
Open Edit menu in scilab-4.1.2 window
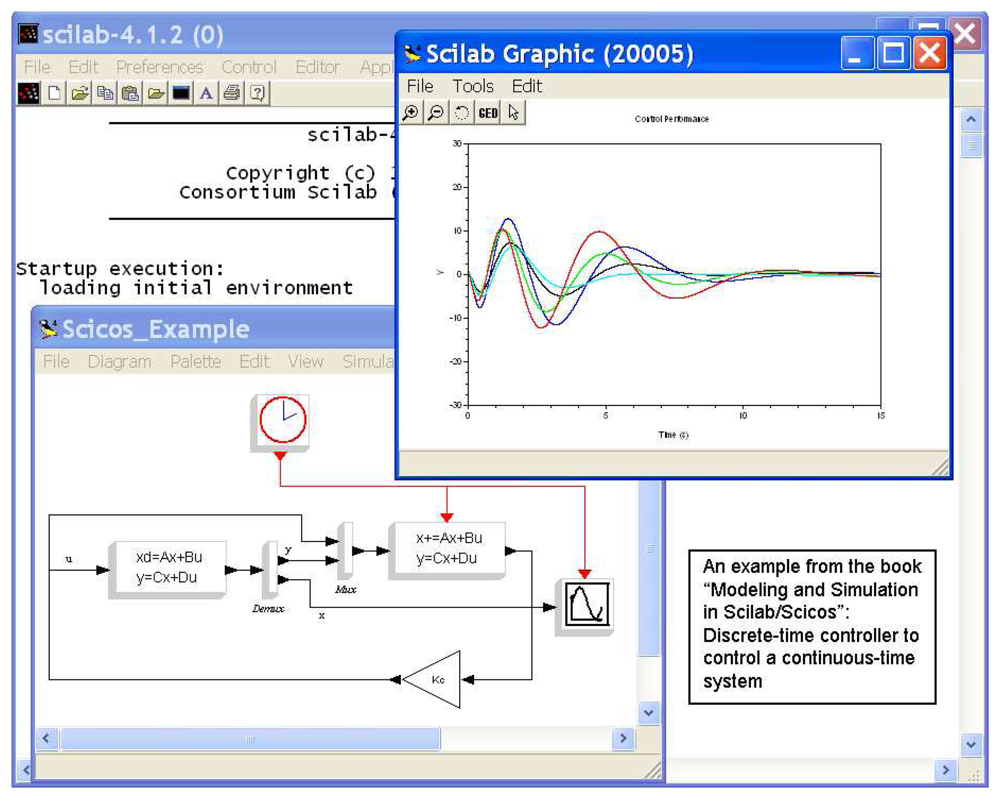[84, 67]
